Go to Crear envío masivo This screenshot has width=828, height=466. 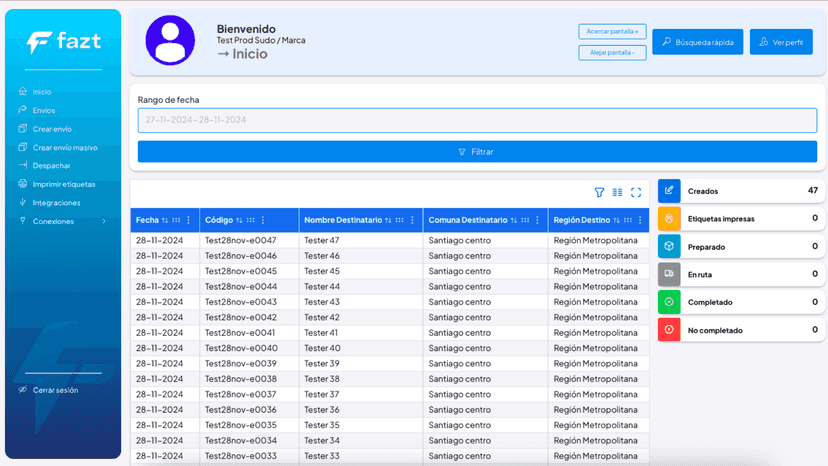(64, 147)
